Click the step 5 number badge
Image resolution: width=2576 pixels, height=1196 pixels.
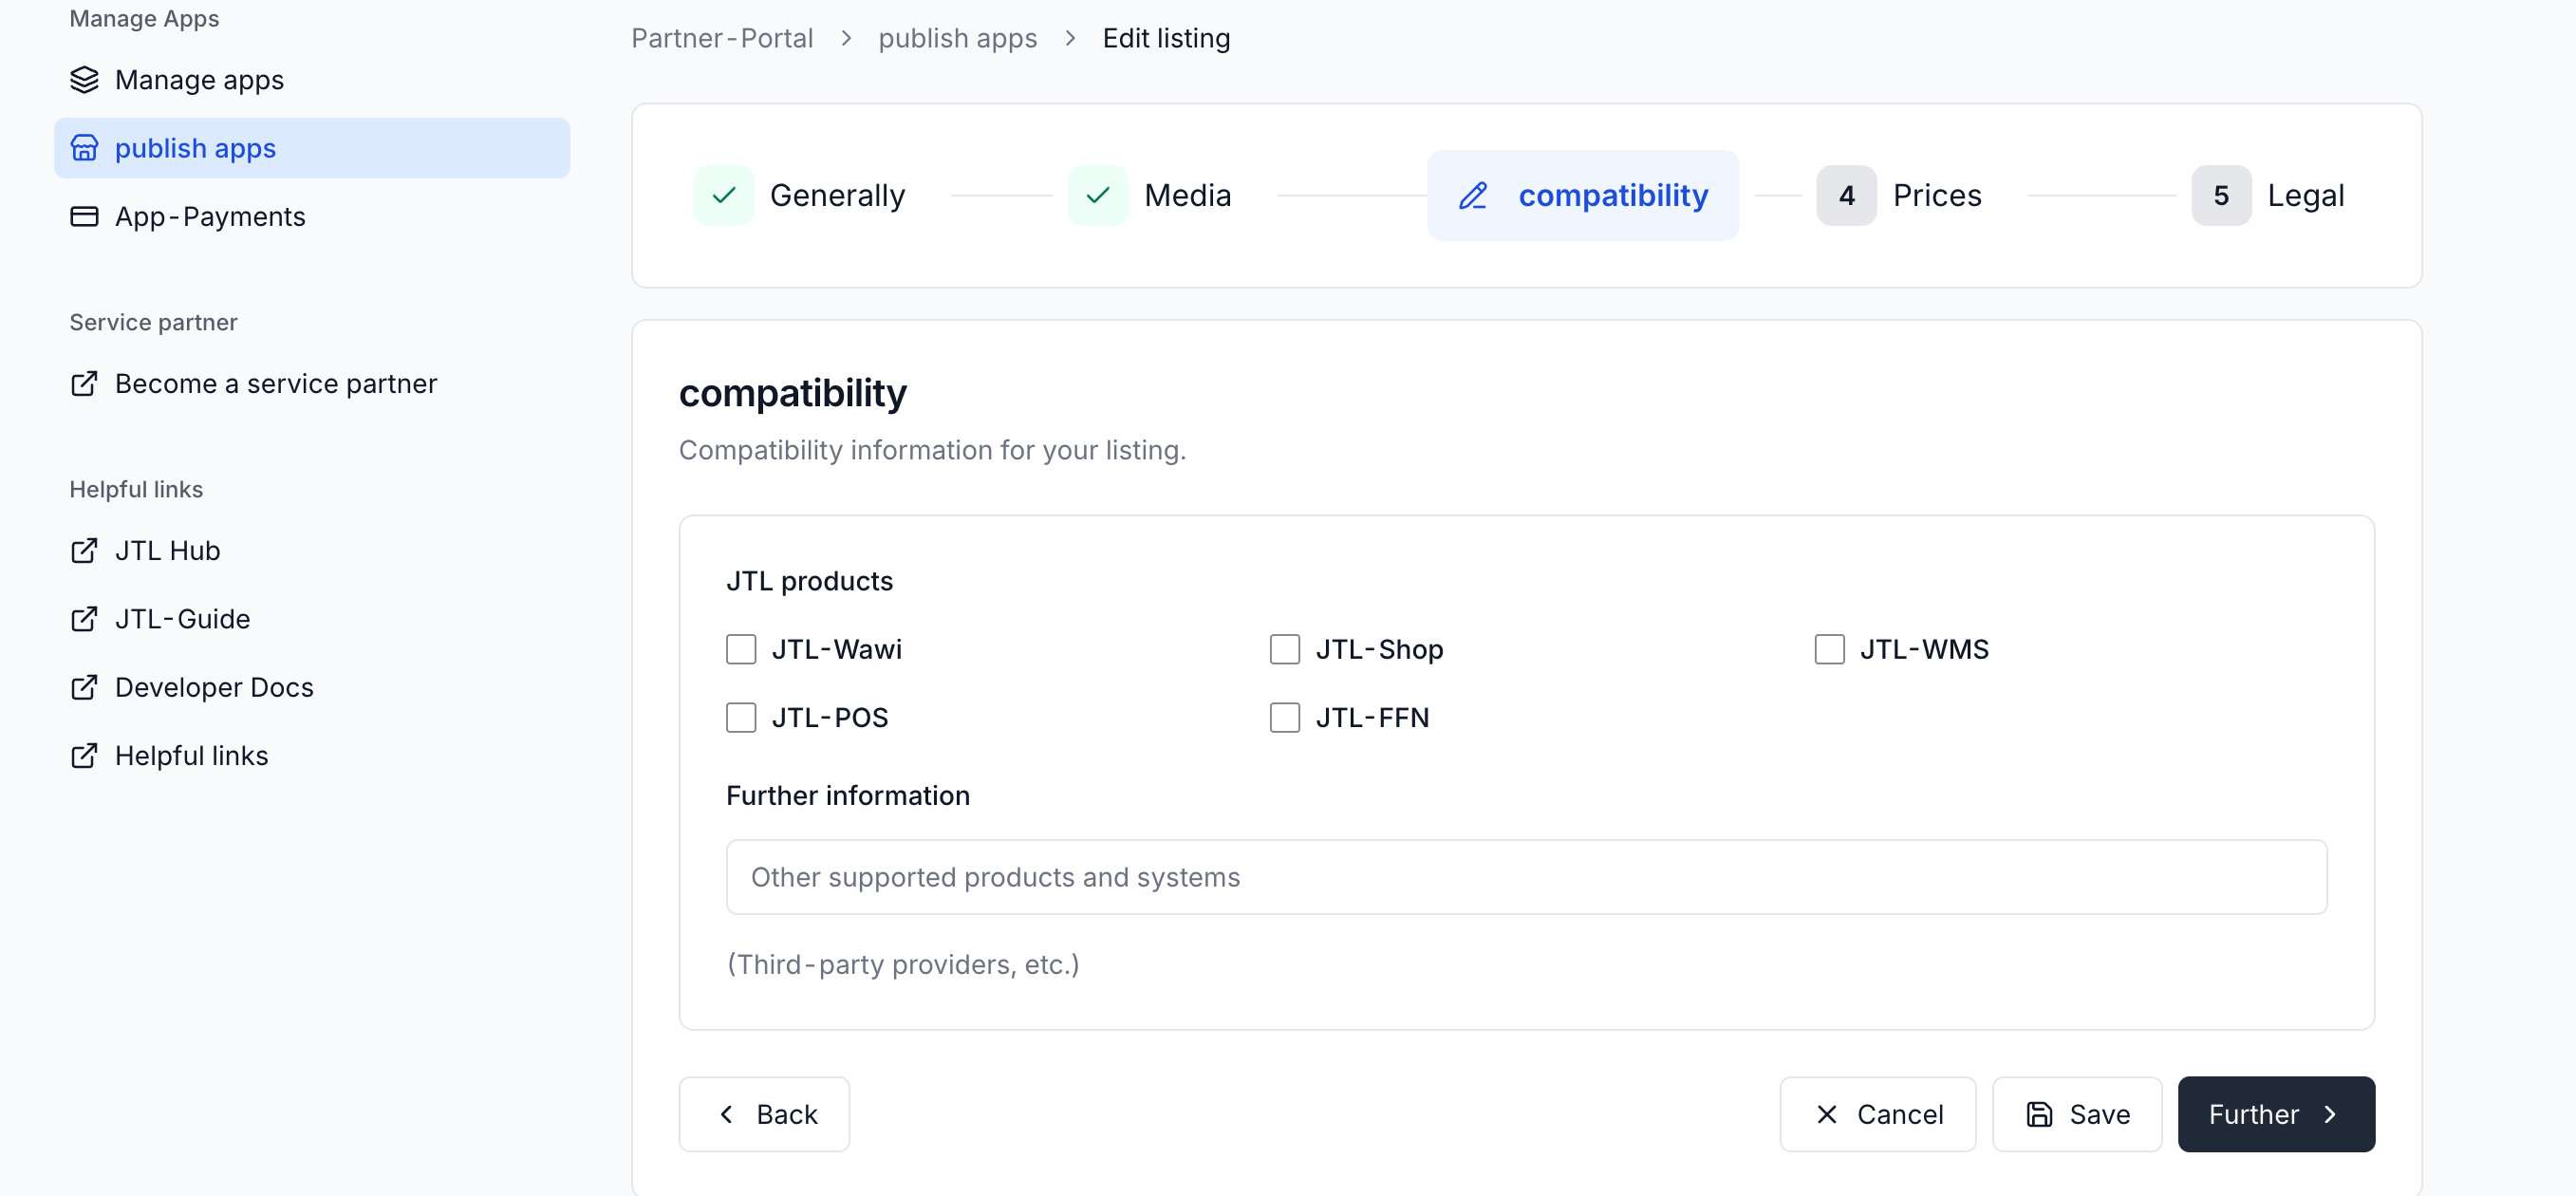coord(2220,195)
